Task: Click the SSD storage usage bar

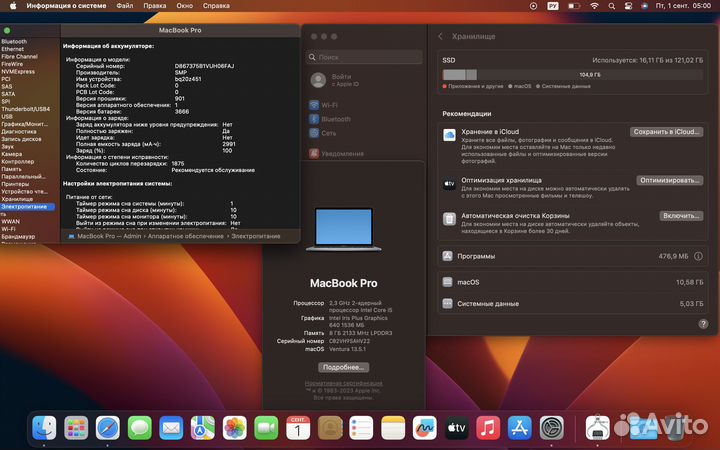Action: point(572,74)
